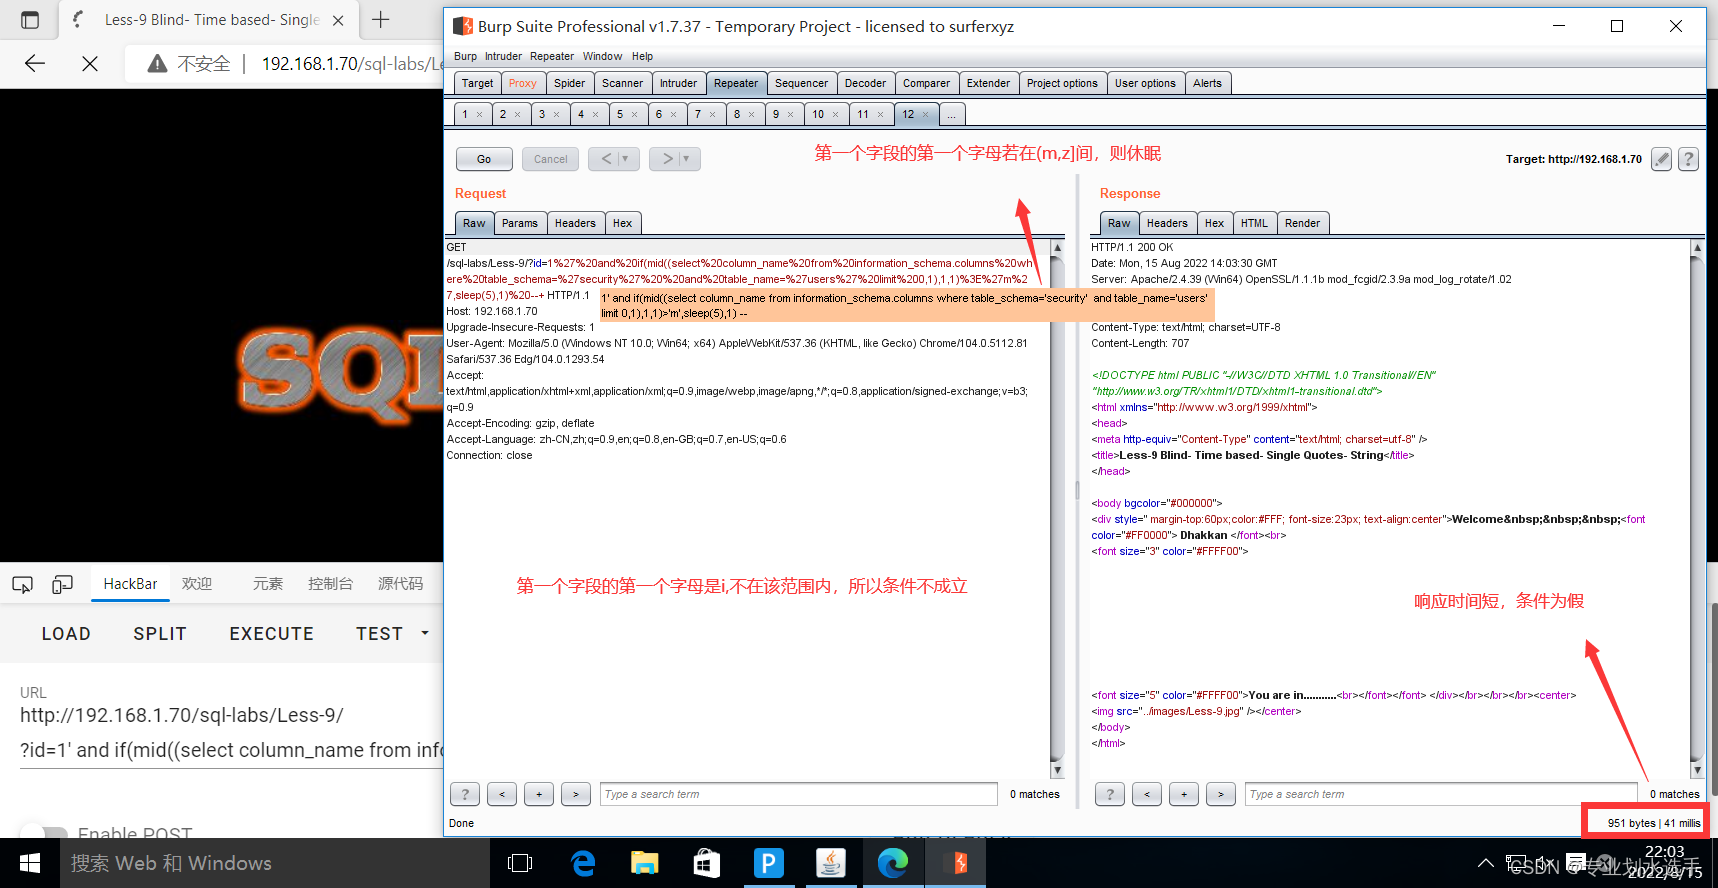Open the Project options tab
The image size is (1718, 888).
point(1062,83)
